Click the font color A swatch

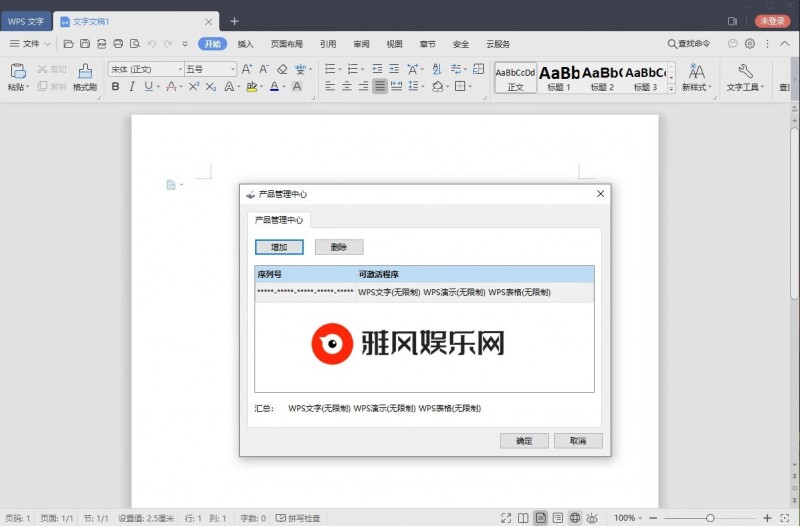(274, 86)
